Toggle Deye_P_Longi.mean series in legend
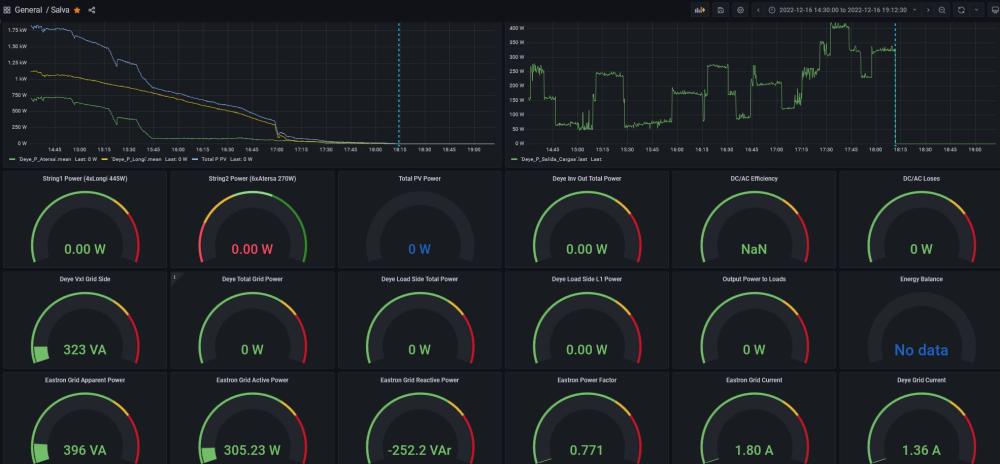Viewport: 1000px width, 464px height. (x=135, y=159)
